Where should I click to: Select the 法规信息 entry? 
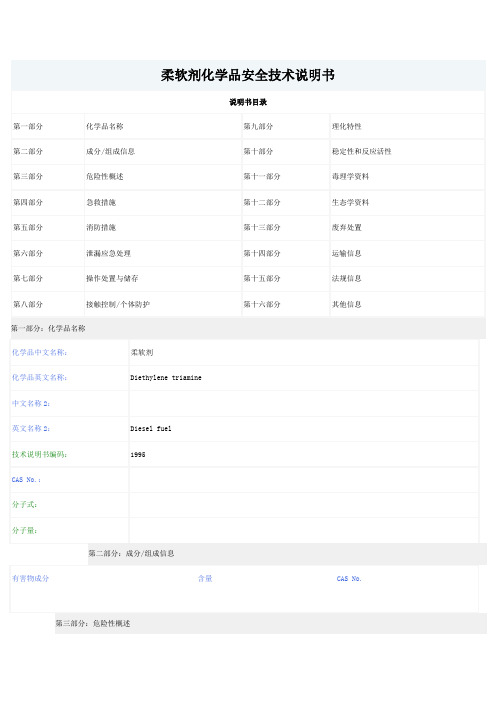point(347,278)
